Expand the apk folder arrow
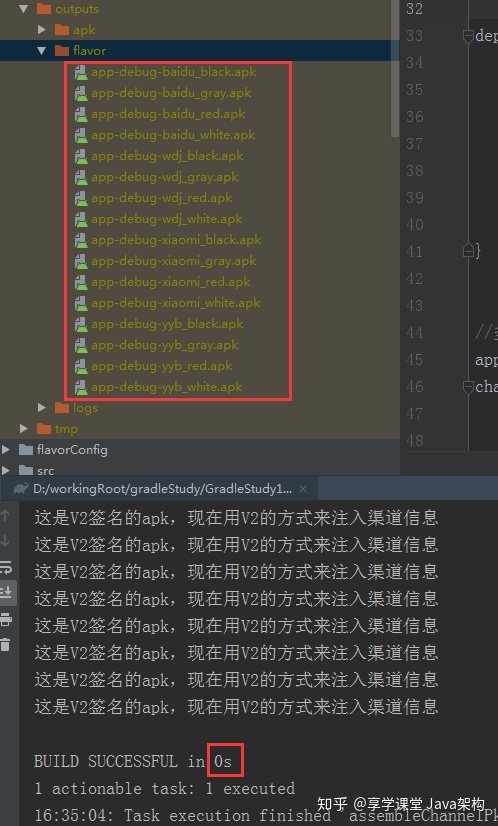This screenshot has height=826, width=498. click(x=42, y=30)
